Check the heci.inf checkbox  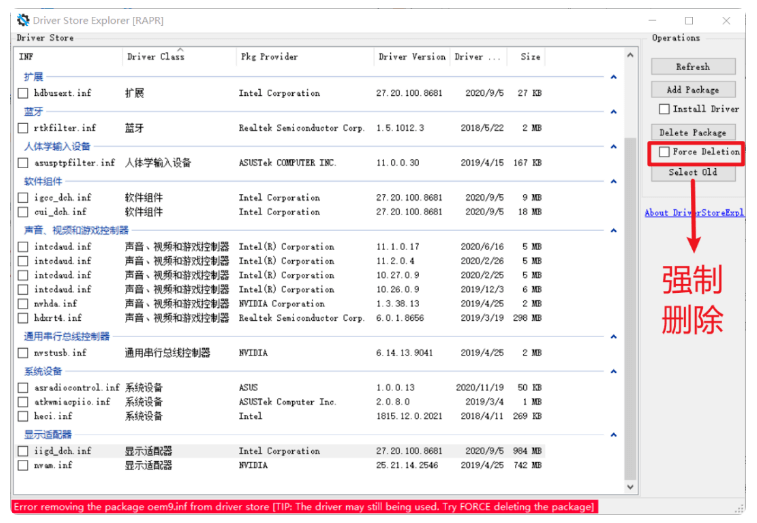pyautogui.click(x=23, y=416)
